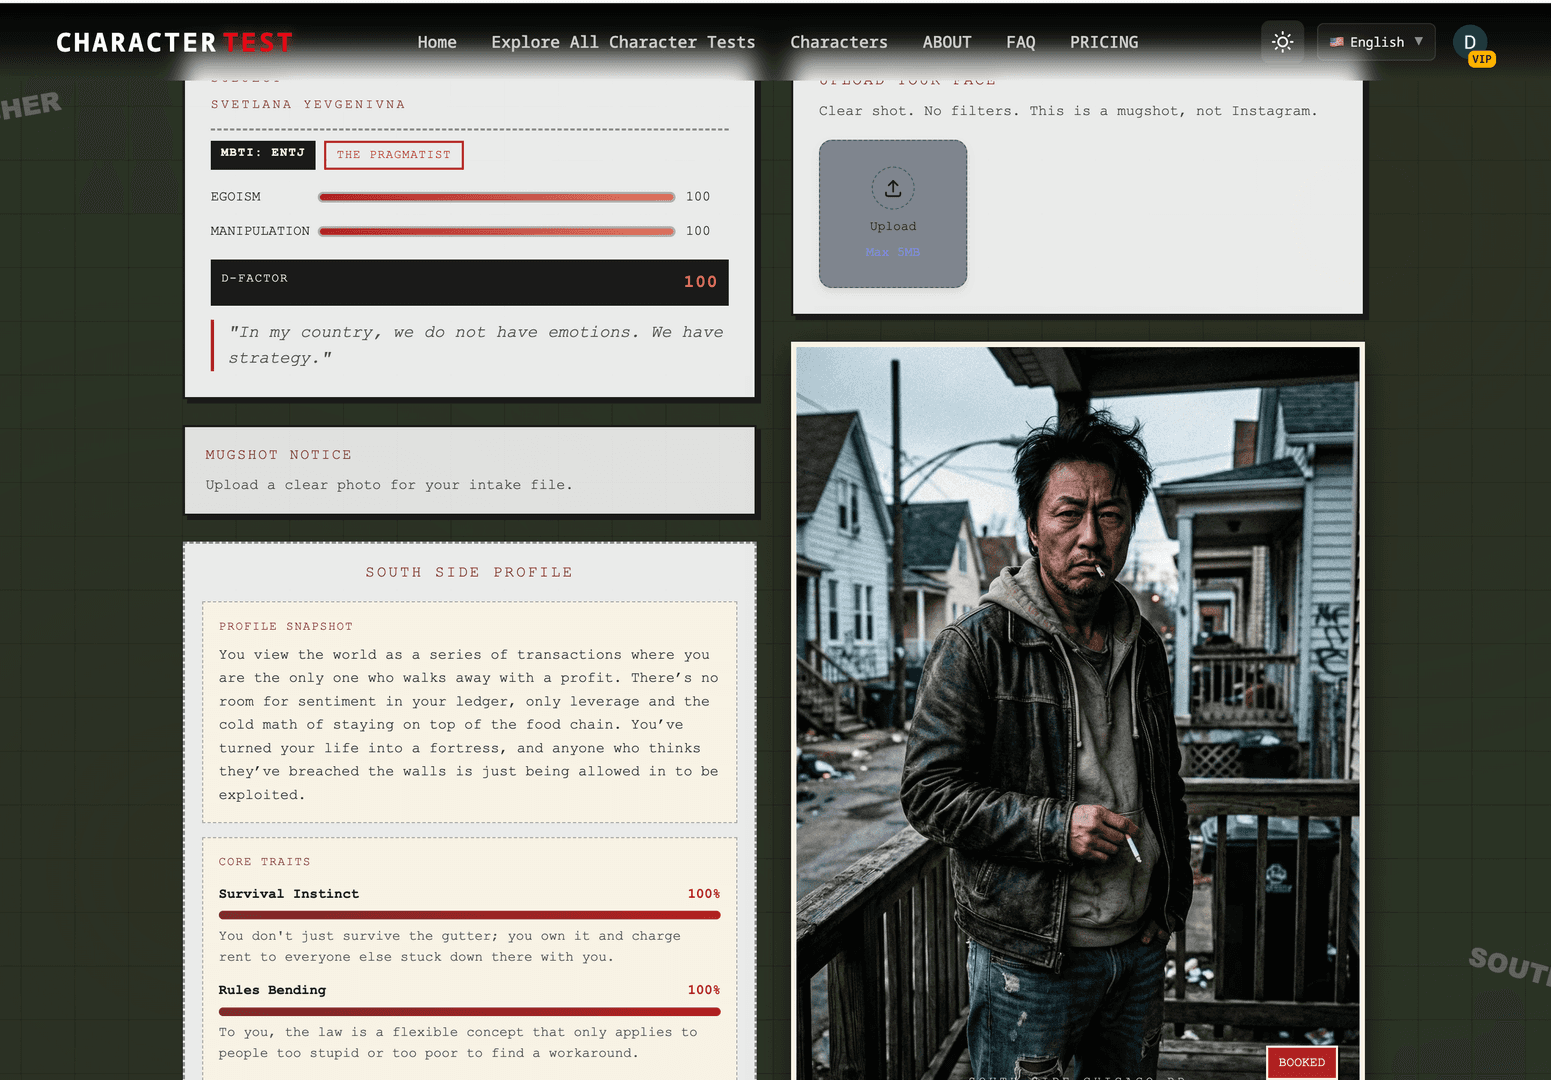Click the BOOKED stamp on the mugshot
The image size is (1551, 1080).
pos(1301,1062)
